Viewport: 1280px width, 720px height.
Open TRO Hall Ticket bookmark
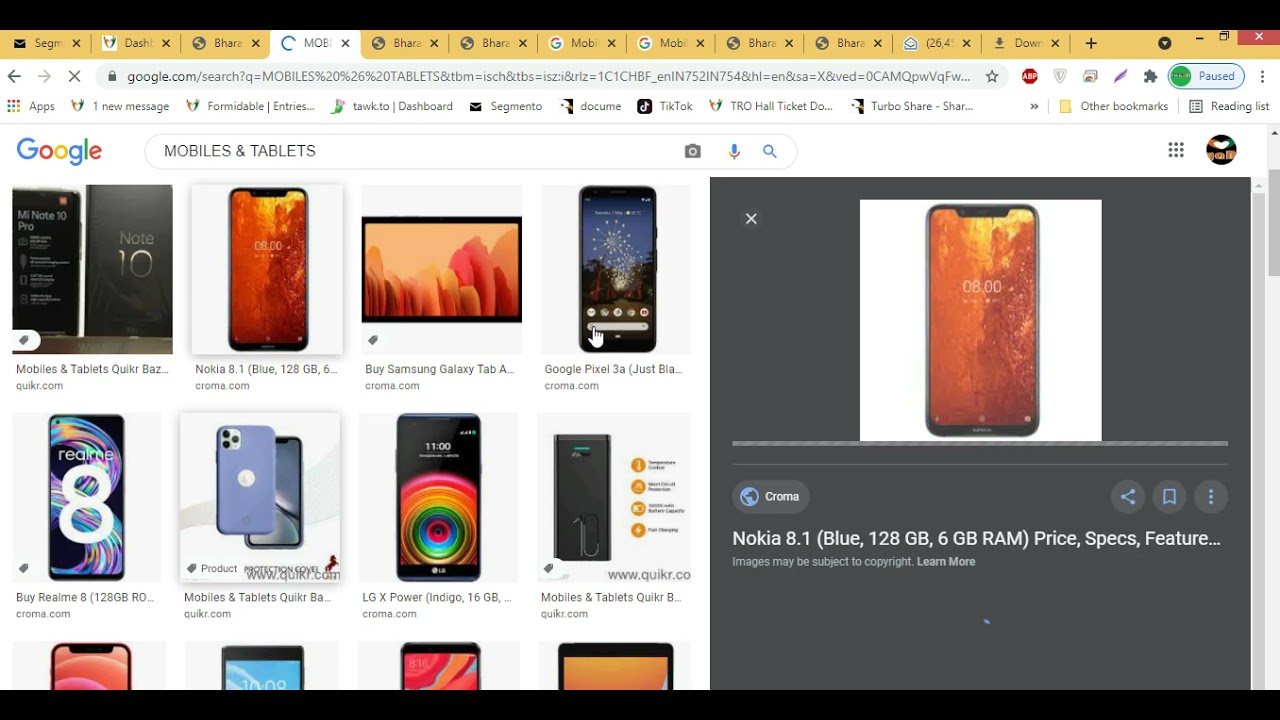pos(771,106)
